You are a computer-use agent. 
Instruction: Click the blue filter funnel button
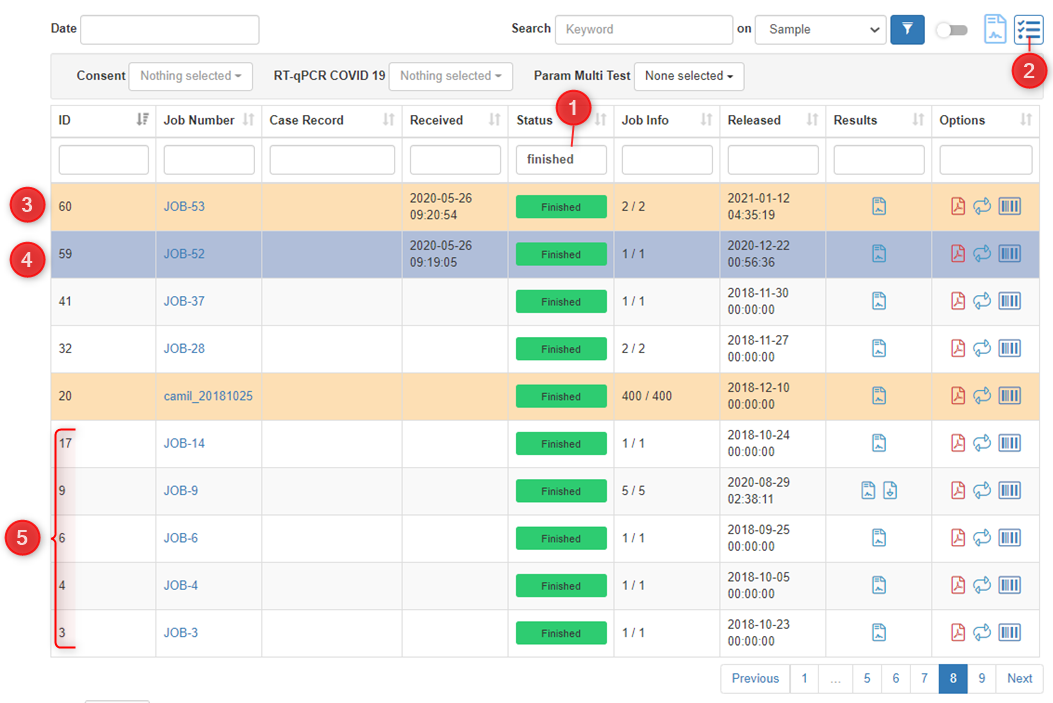pos(907,30)
